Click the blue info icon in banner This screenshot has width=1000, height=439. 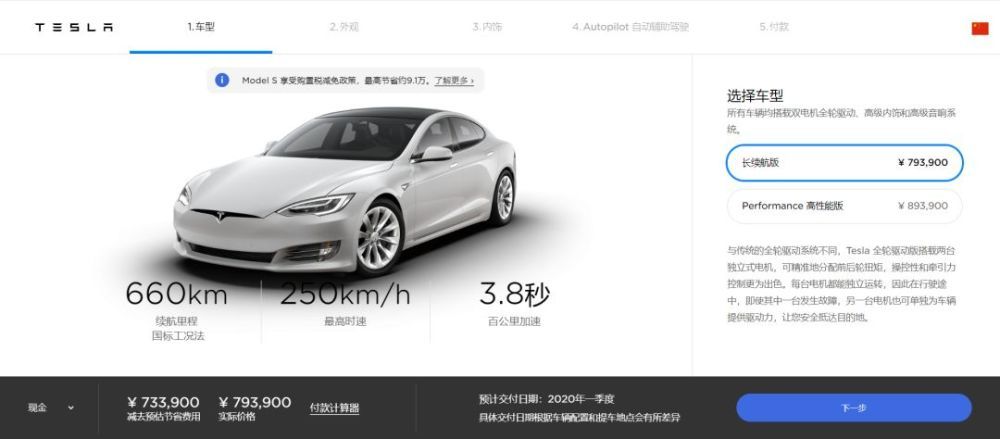[x=222, y=80]
